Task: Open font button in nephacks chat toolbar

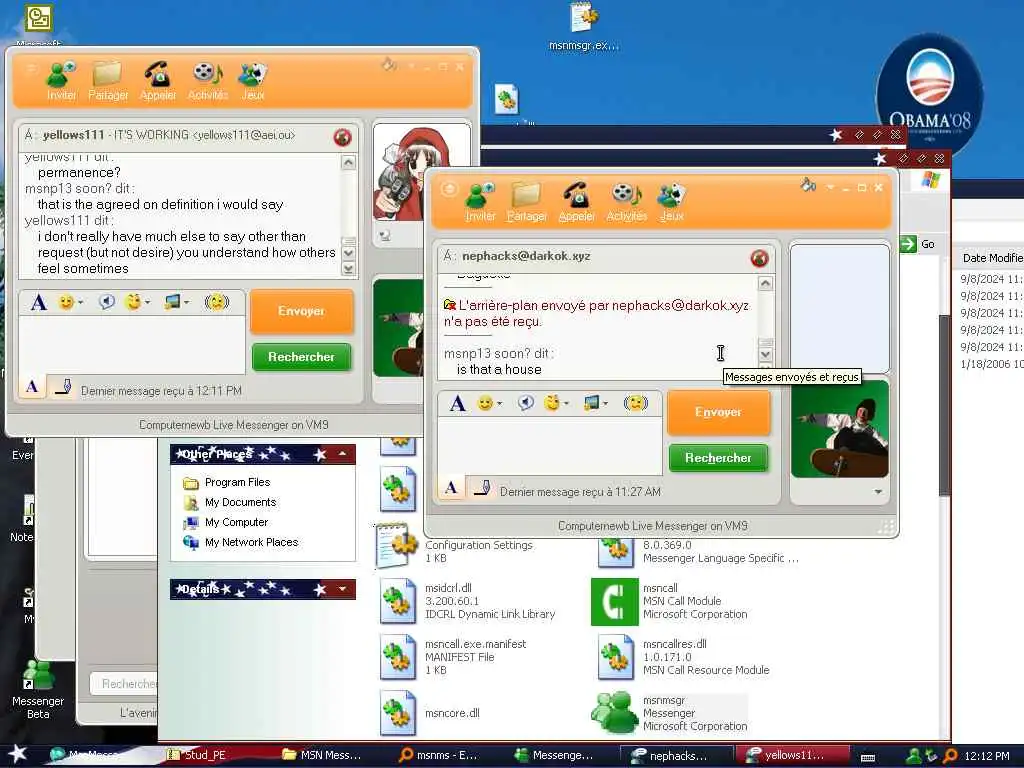Action: tap(458, 404)
